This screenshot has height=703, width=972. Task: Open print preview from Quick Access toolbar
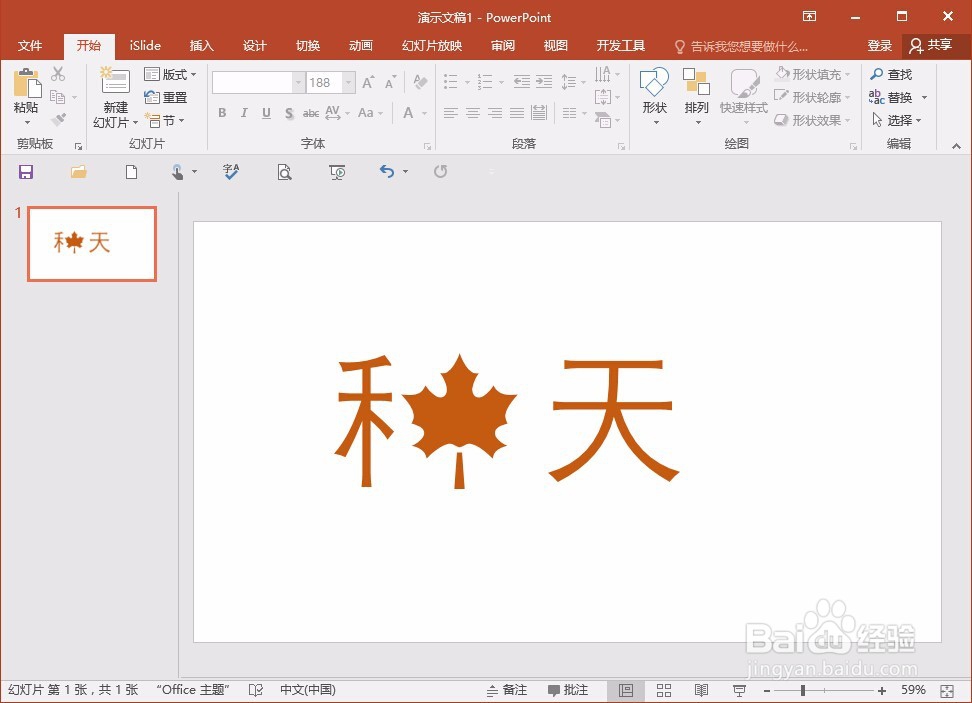tap(284, 171)
